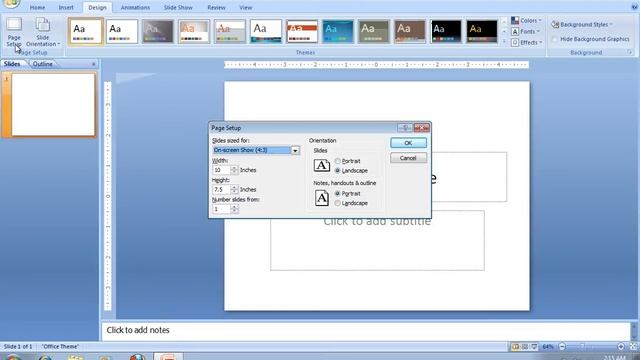This screenshot has height=360, width=640.
Task: Increase Width with the up spinner arrow
Action: pos(234,168)
